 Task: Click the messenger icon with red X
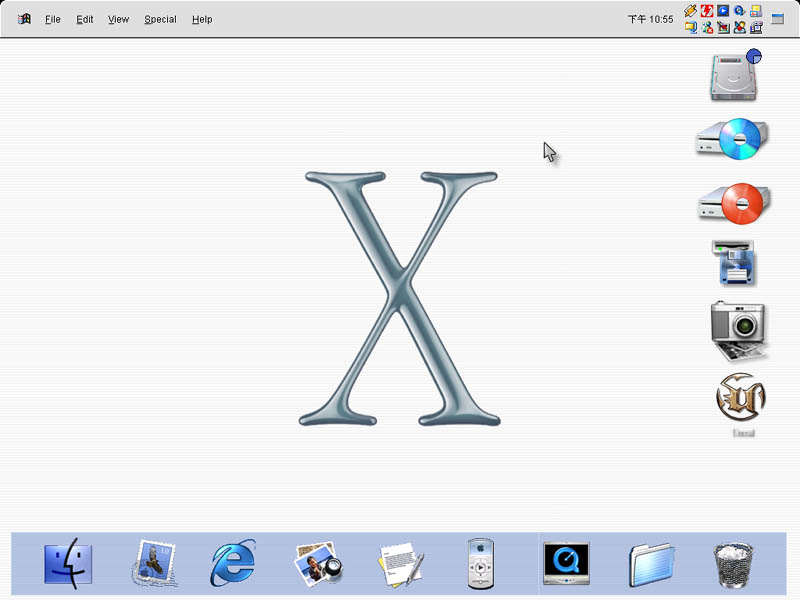[x=707, y=27]
